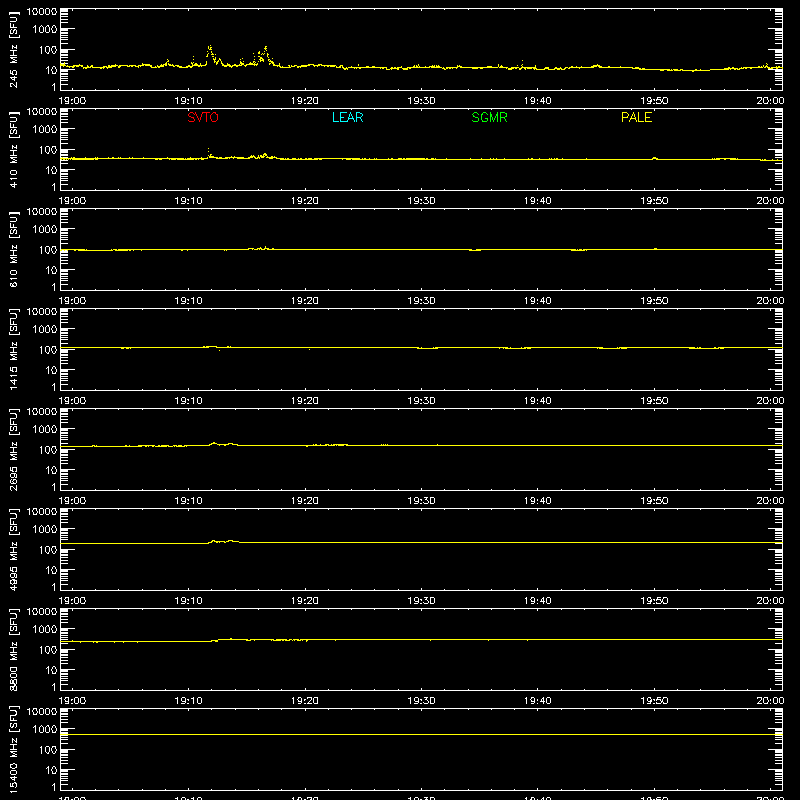Click the 100 tick label on 1415 MHz axis
800x800 pixels.
(47, 350)
